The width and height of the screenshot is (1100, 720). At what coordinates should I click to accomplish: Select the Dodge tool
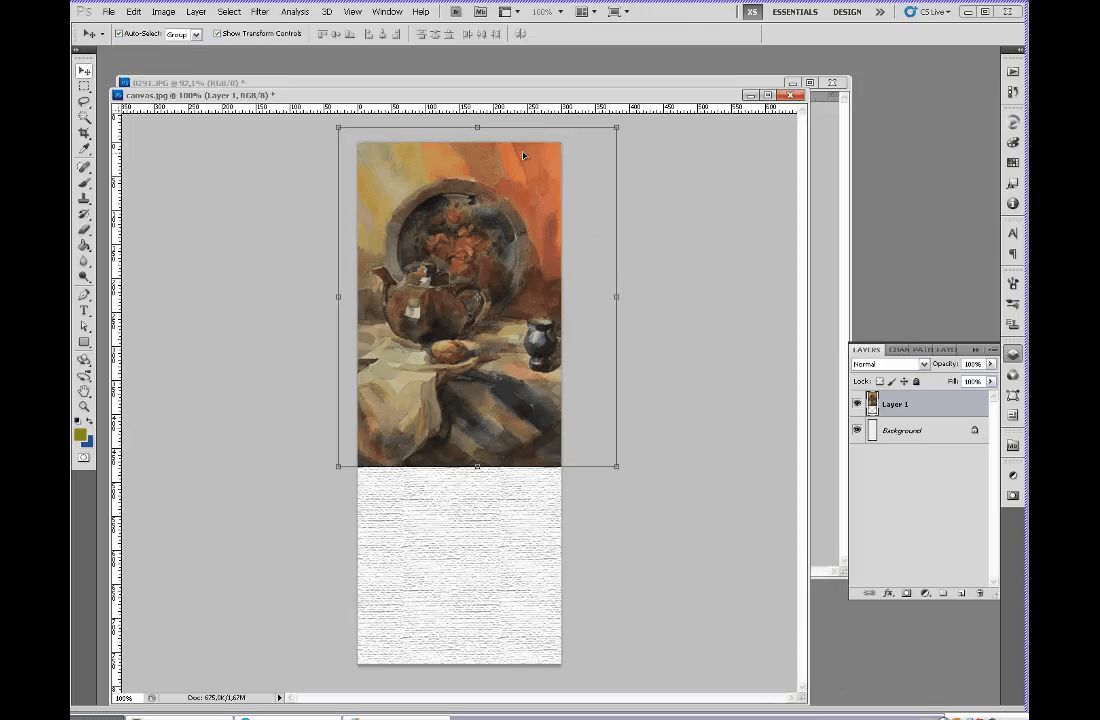[x=83, y=276]
